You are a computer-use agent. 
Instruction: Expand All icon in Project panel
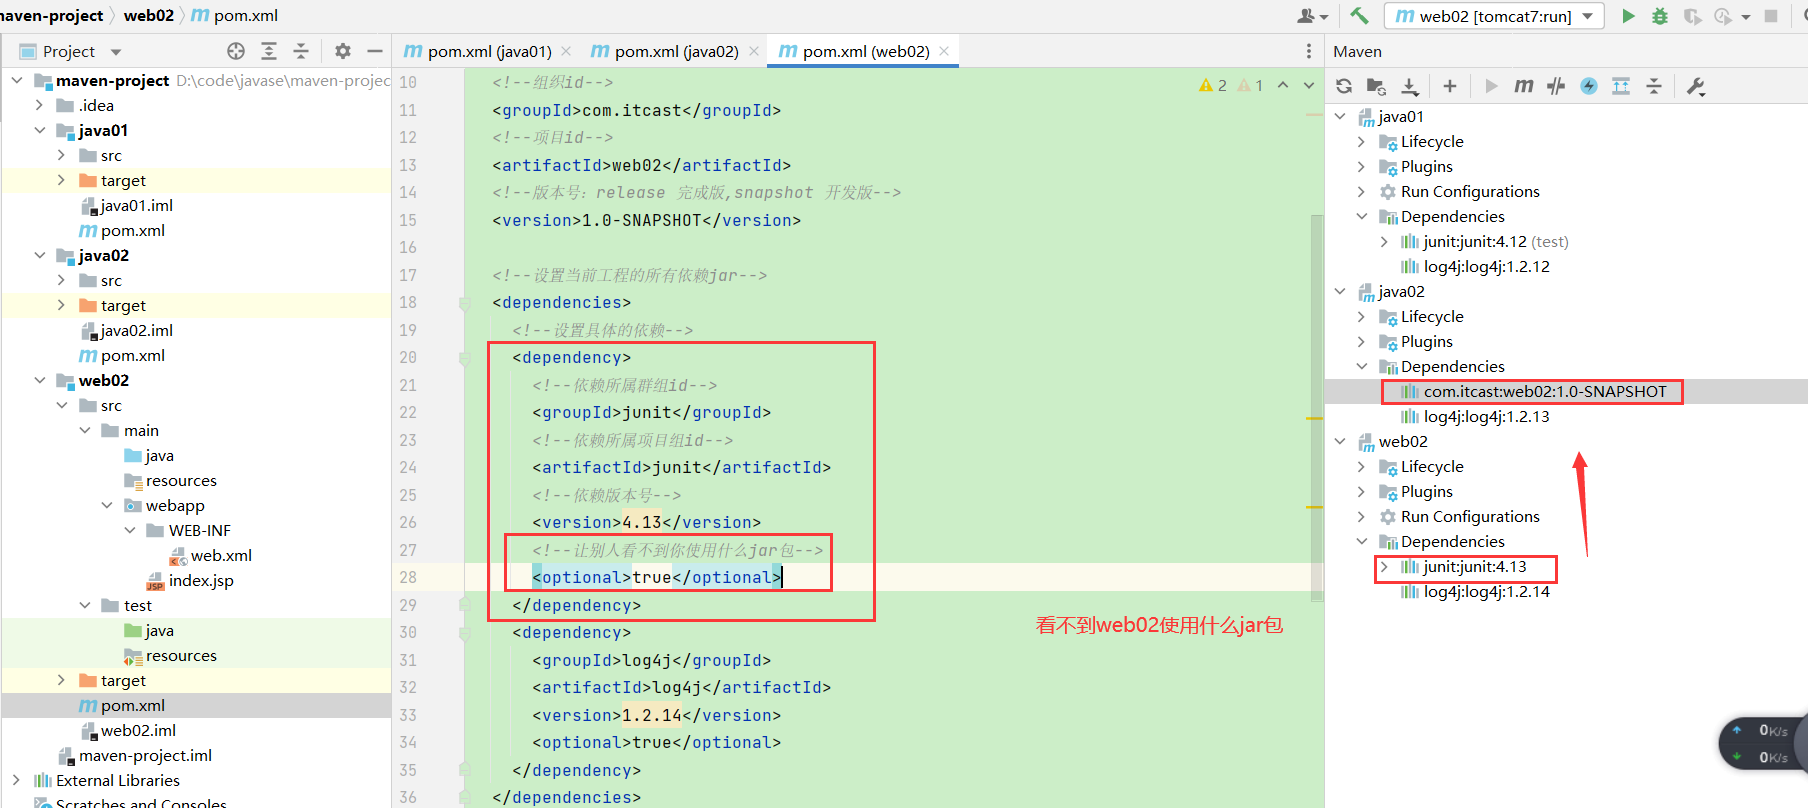(x=269, y=51)
